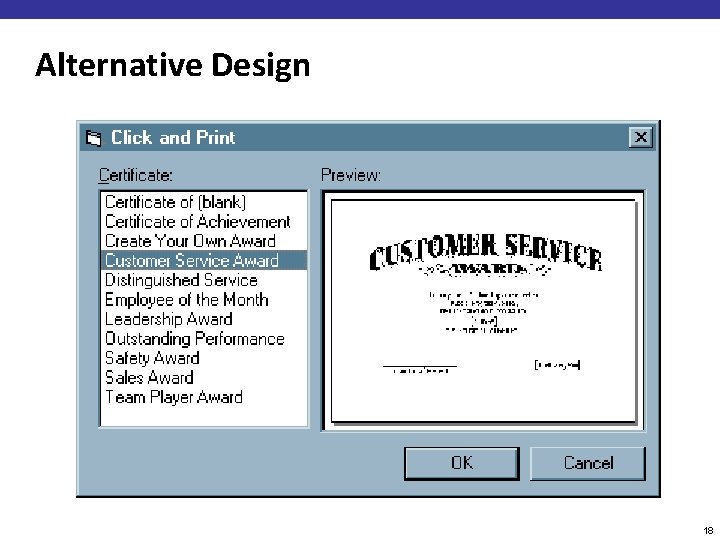
Task: Click the Click and Print title bar icon
Action: pos(94,138)
